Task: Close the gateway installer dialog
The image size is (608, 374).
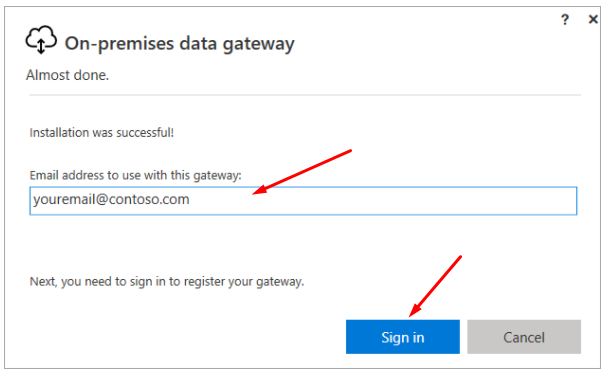Action: click(593, 19)
